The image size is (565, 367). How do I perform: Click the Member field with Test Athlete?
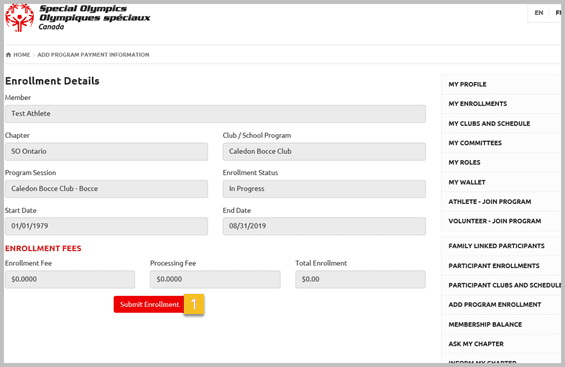(x=215, y=114)
